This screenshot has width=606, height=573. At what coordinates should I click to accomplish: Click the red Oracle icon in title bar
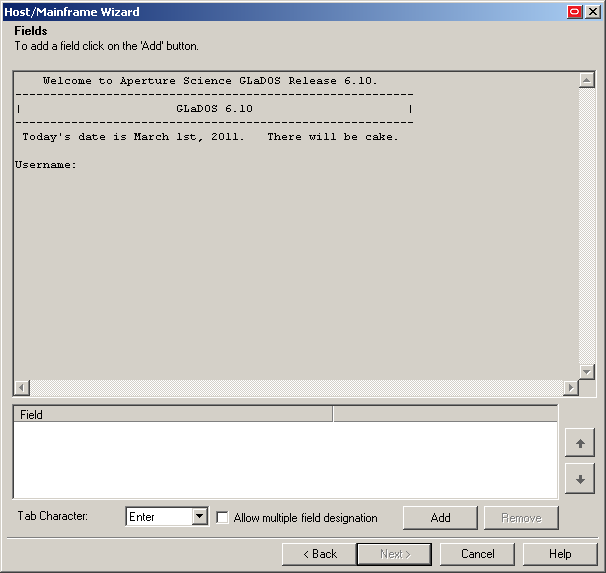click(x=575, y=12)
